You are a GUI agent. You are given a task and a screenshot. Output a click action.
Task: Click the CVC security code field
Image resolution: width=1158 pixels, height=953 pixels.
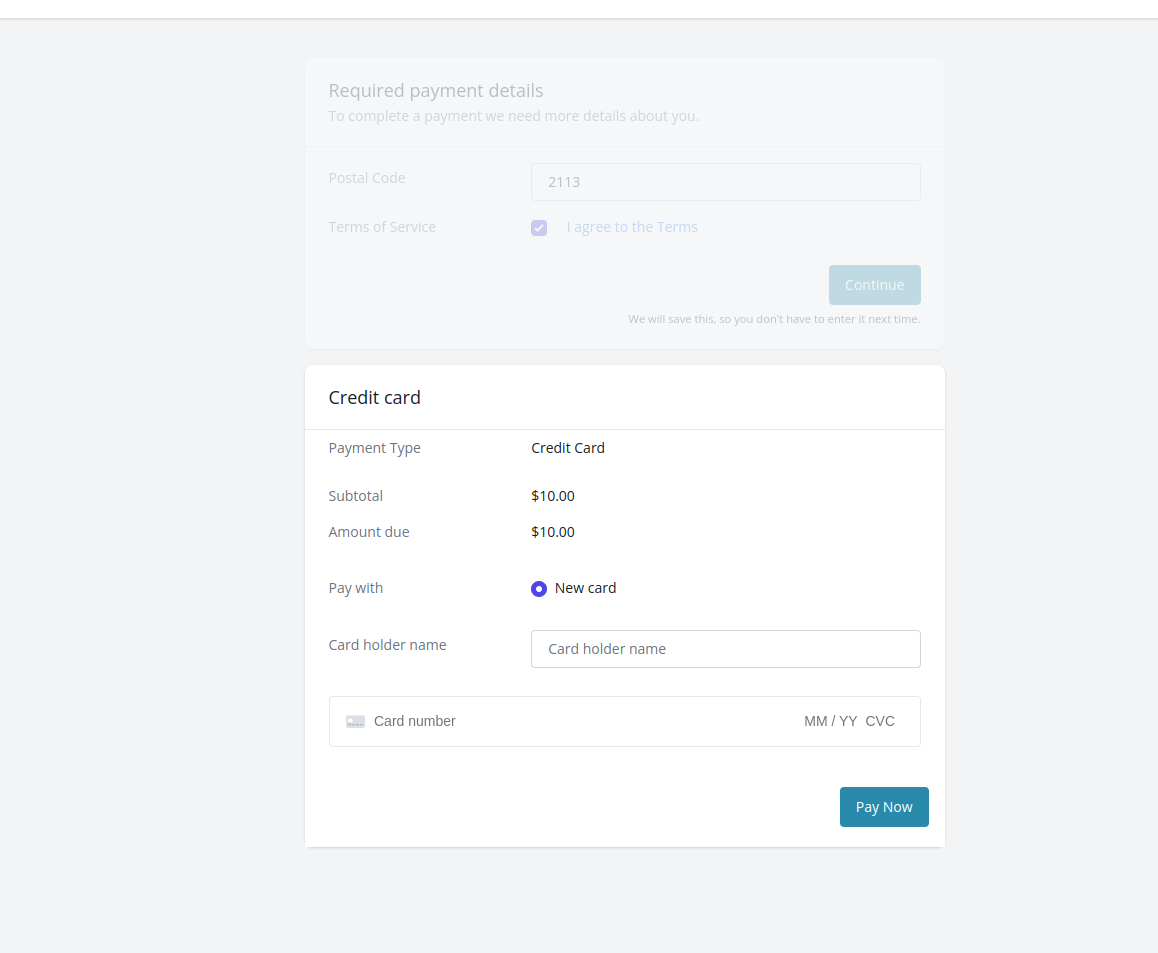[x=880, y=720]
